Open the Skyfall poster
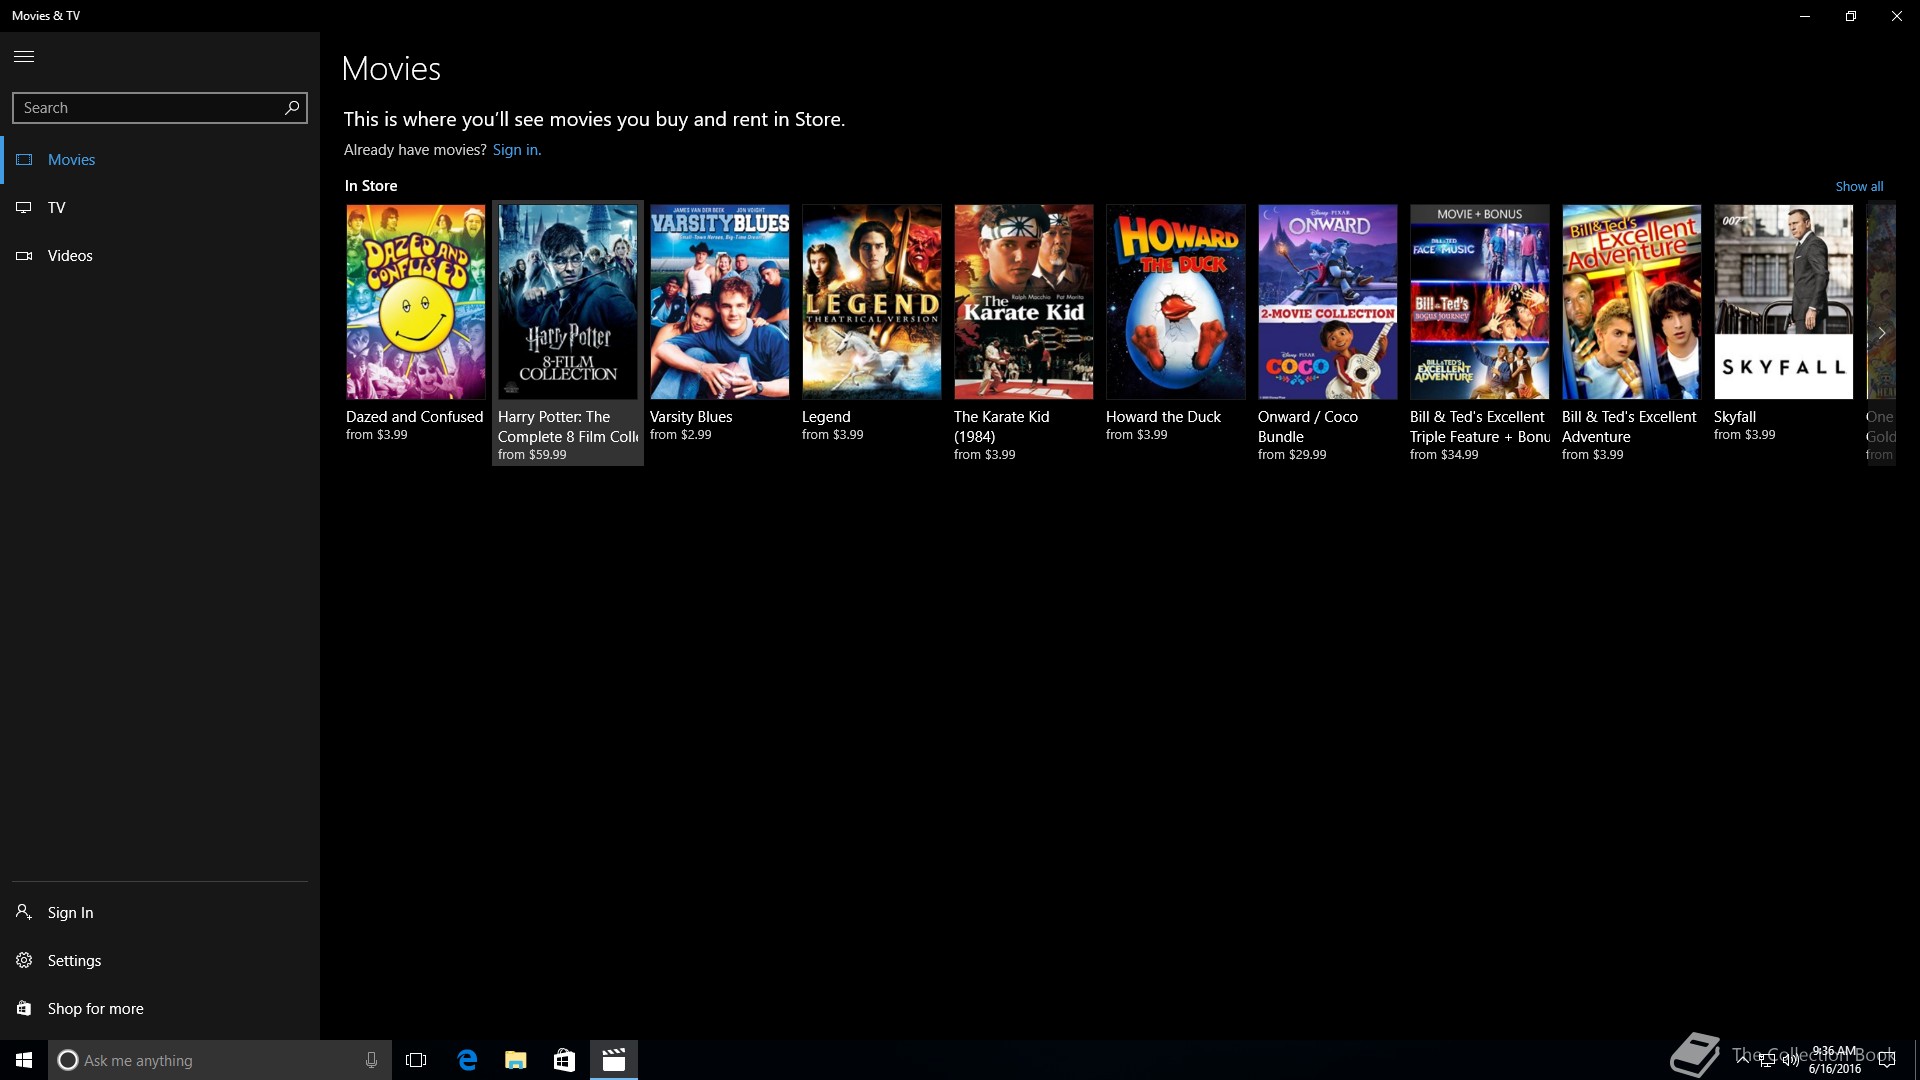1920x1080 pixels. pos(1784,302)
